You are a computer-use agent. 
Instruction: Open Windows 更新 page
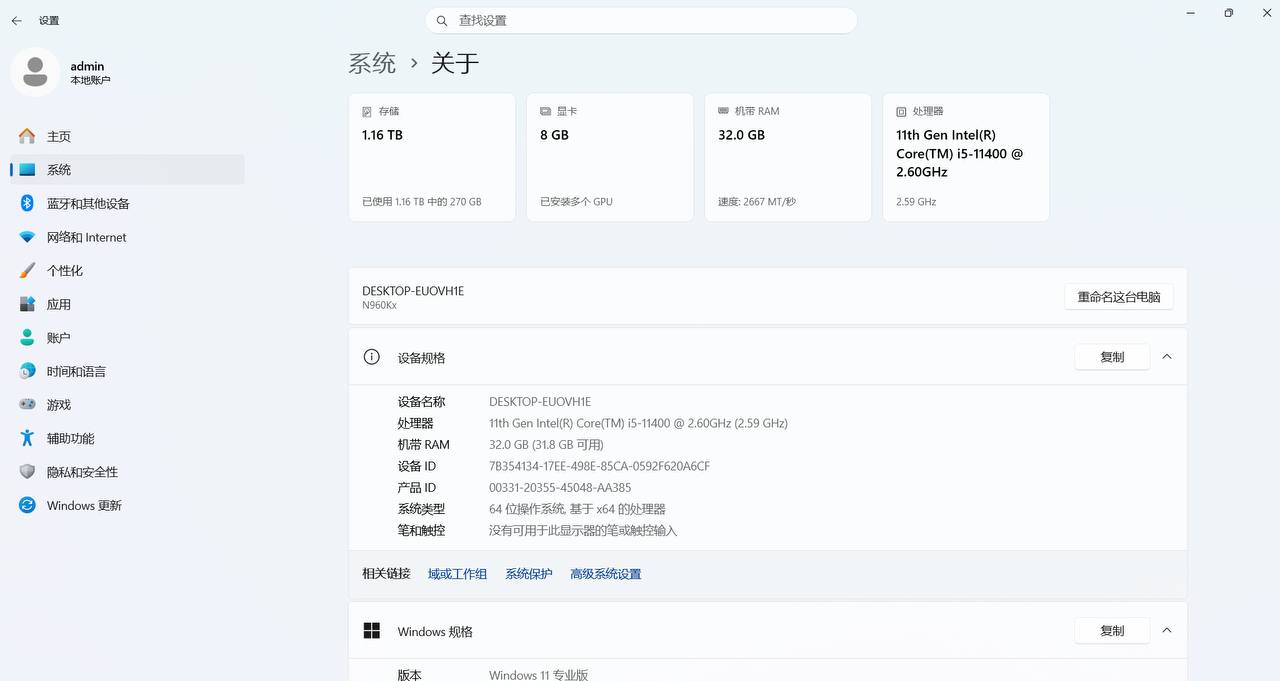pos(127,505)
